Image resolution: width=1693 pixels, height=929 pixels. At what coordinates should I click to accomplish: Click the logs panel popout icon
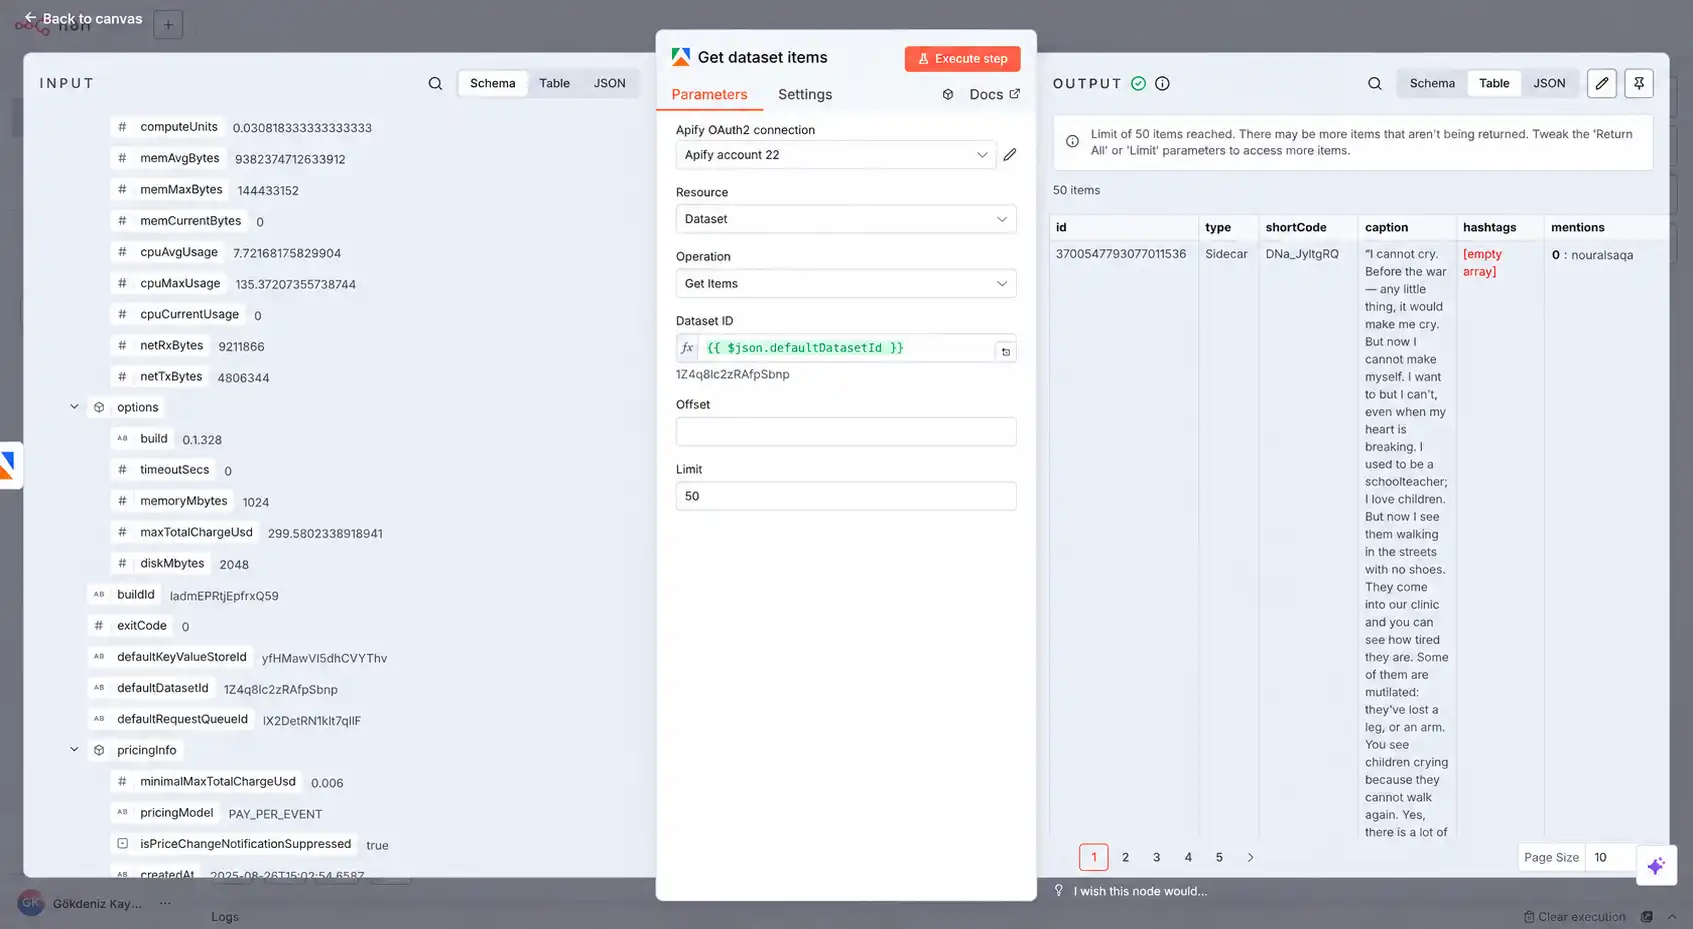[x=1647, y=917]
